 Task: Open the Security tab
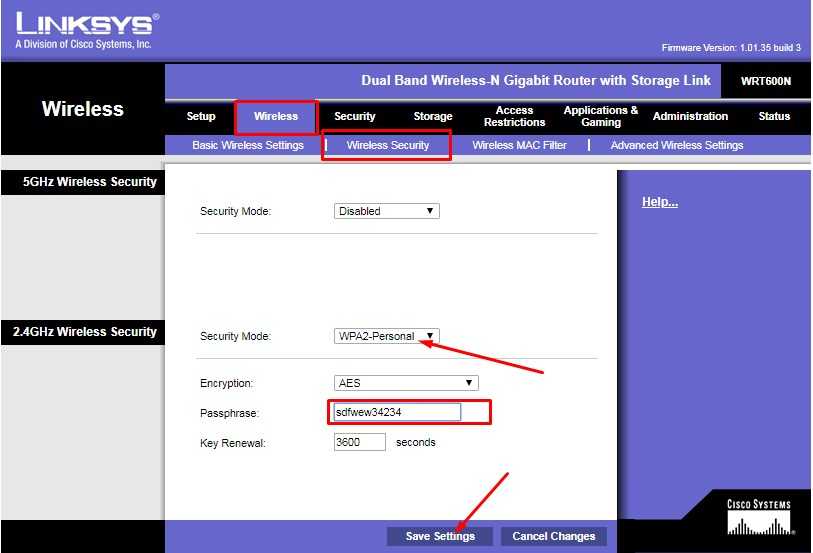tap(354, 116)
